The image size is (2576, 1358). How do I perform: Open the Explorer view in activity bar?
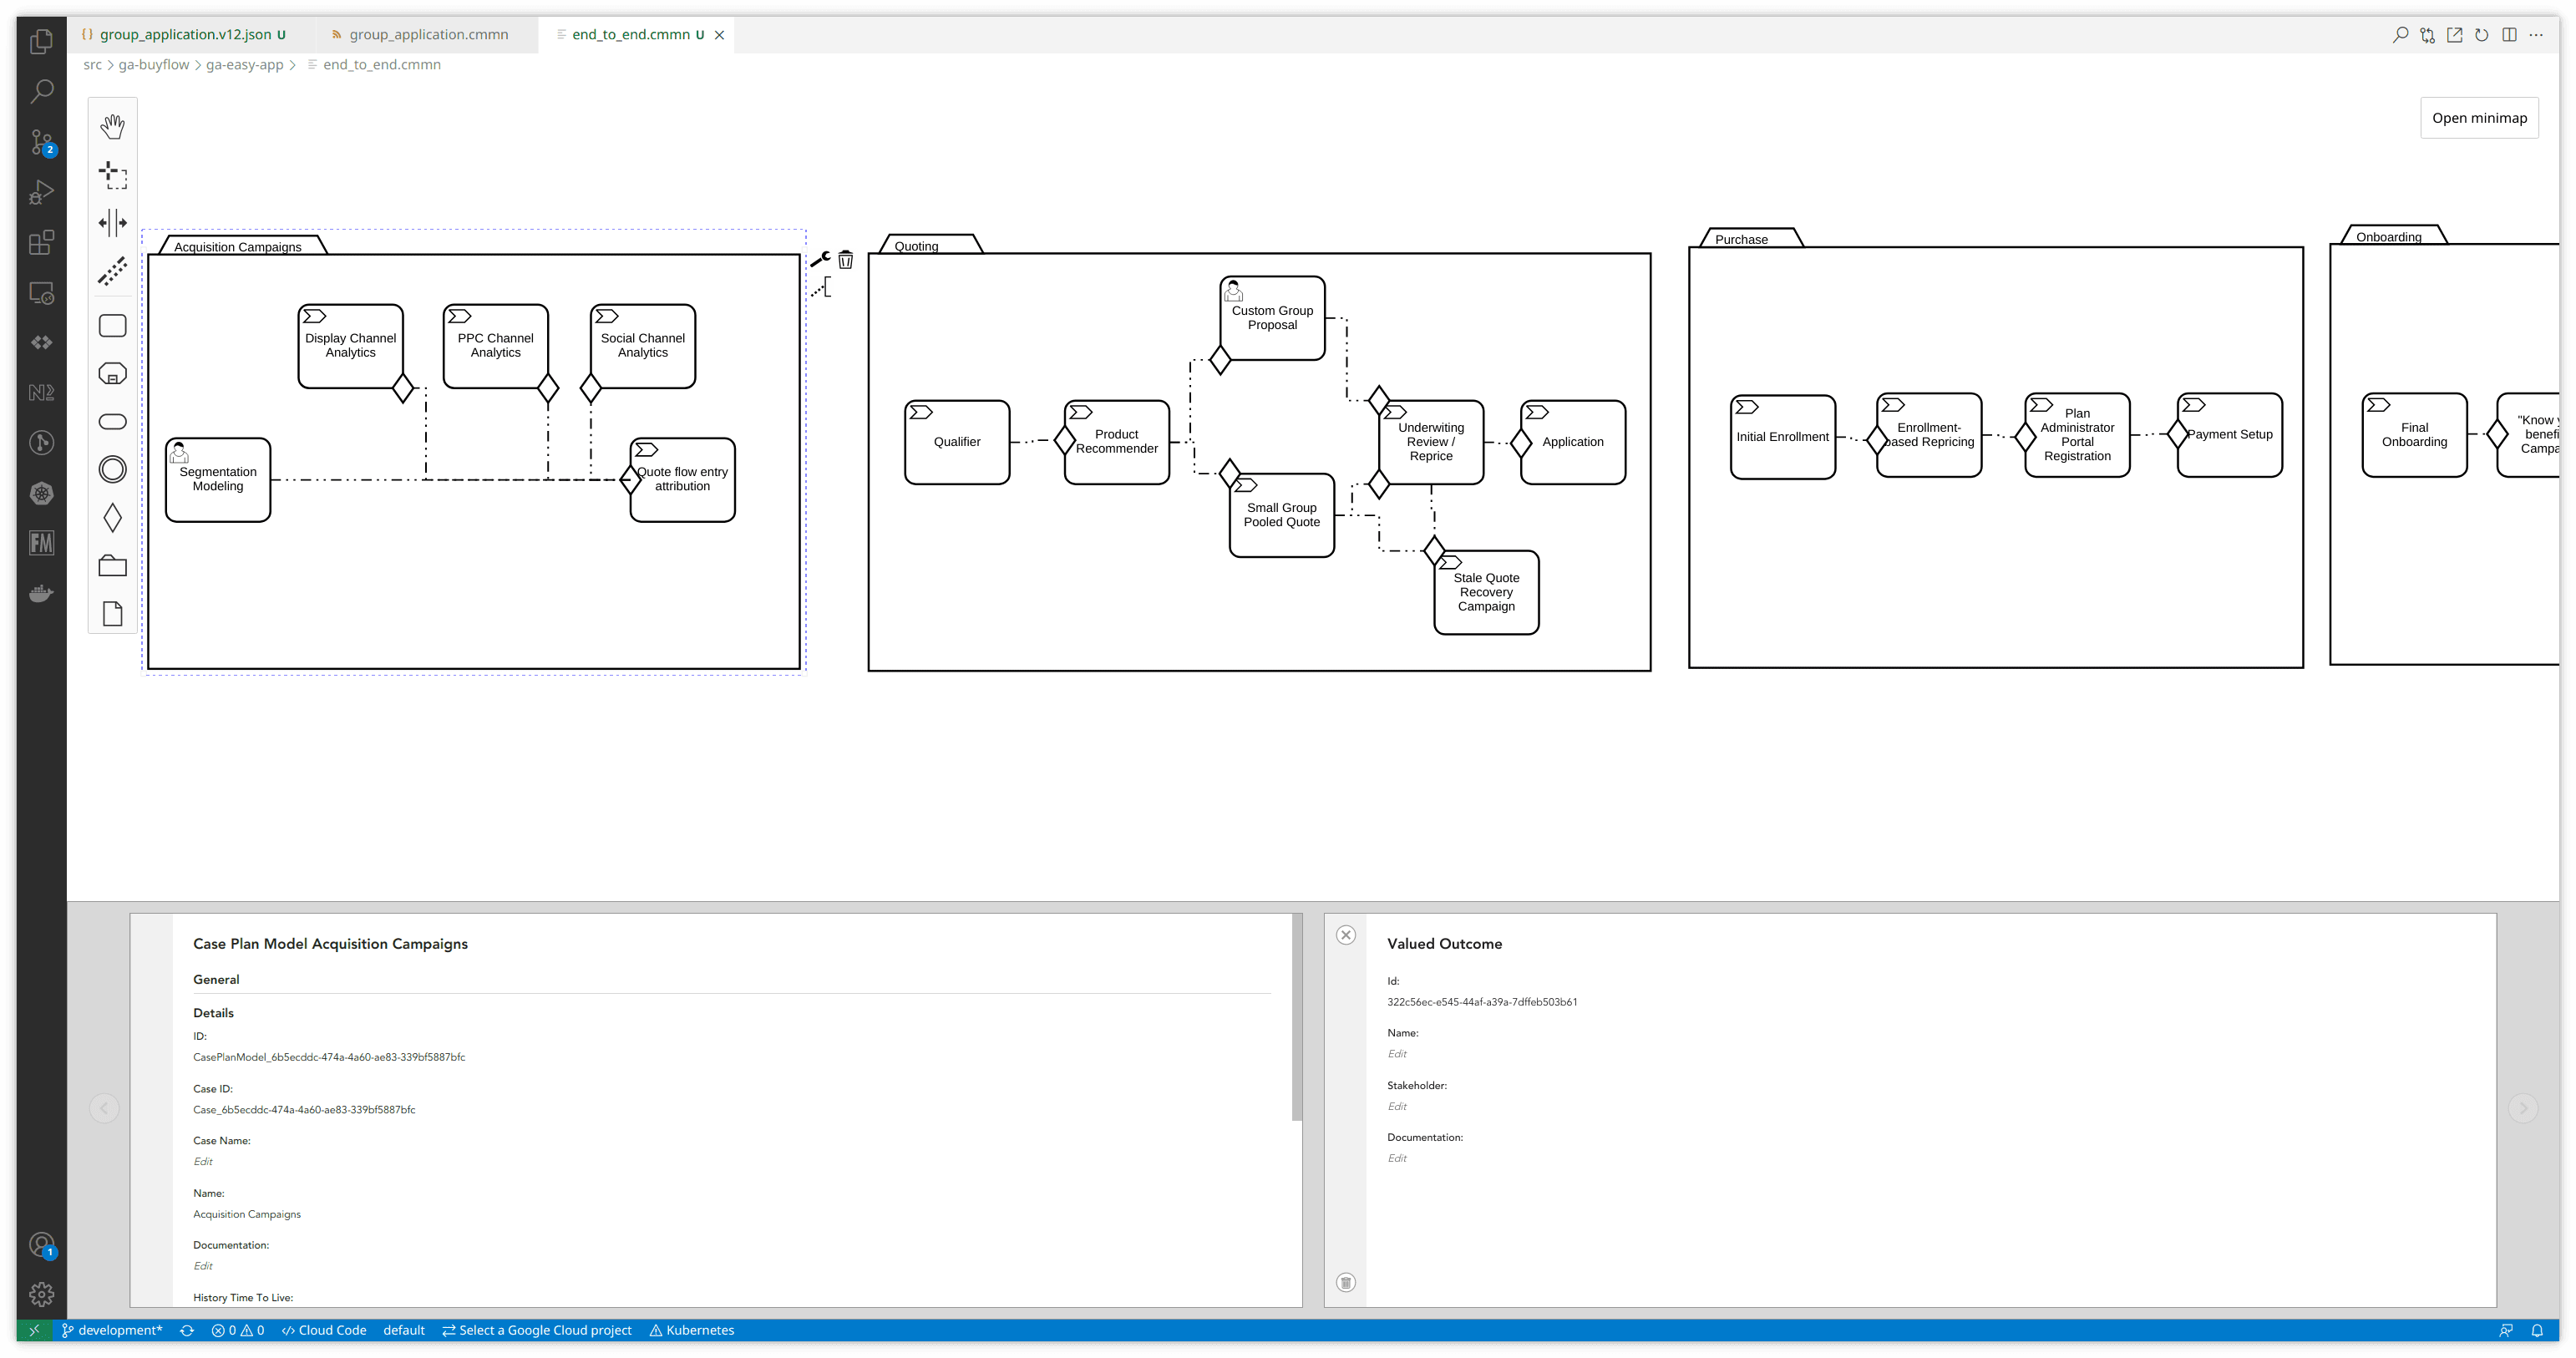(x=41, y=41)
